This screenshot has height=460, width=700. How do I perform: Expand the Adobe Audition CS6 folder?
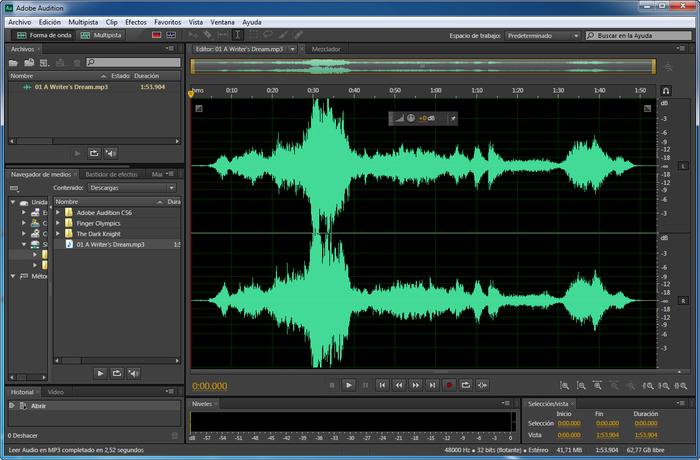(x=58, y=213)
